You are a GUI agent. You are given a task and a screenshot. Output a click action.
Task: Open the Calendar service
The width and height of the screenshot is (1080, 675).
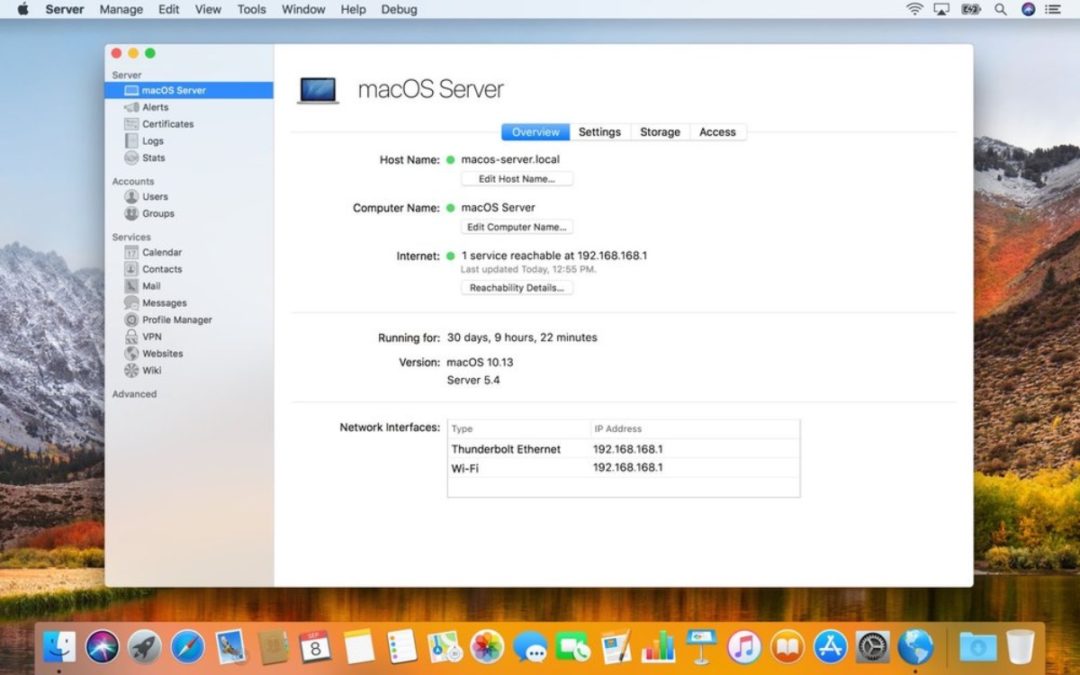162,252
